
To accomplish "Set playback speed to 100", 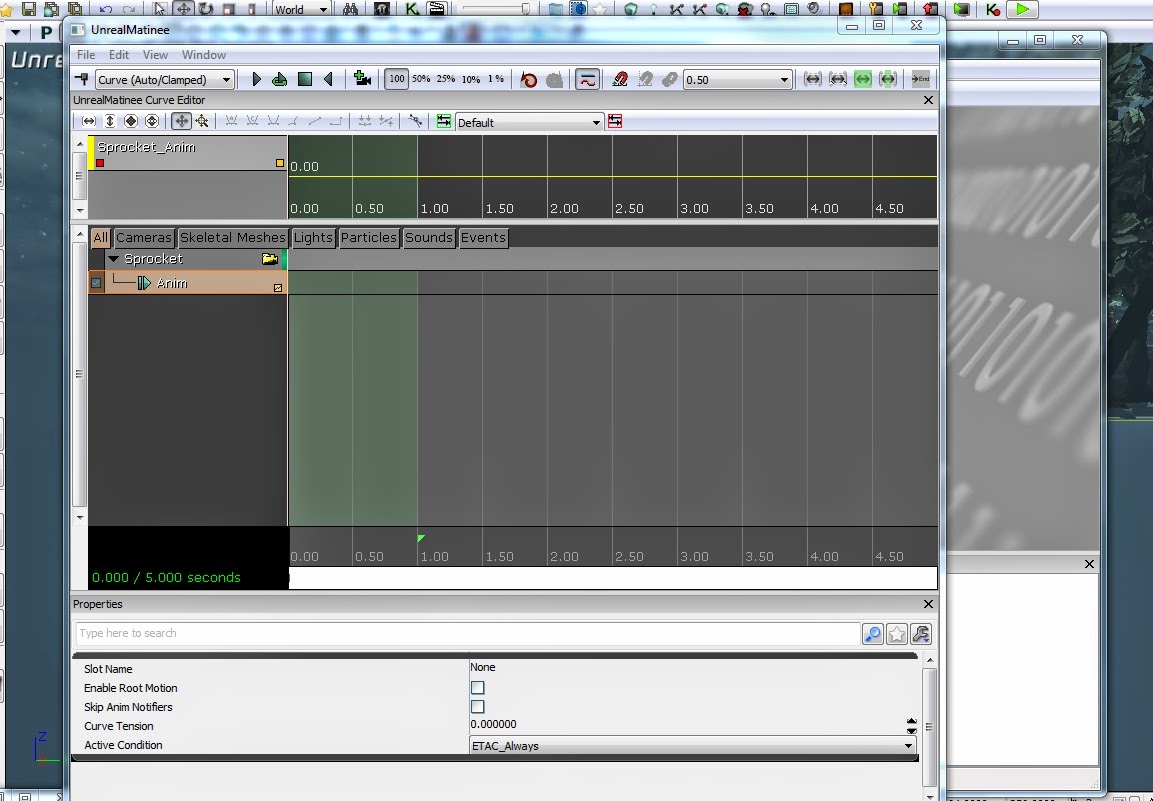I will click(396, 79).
